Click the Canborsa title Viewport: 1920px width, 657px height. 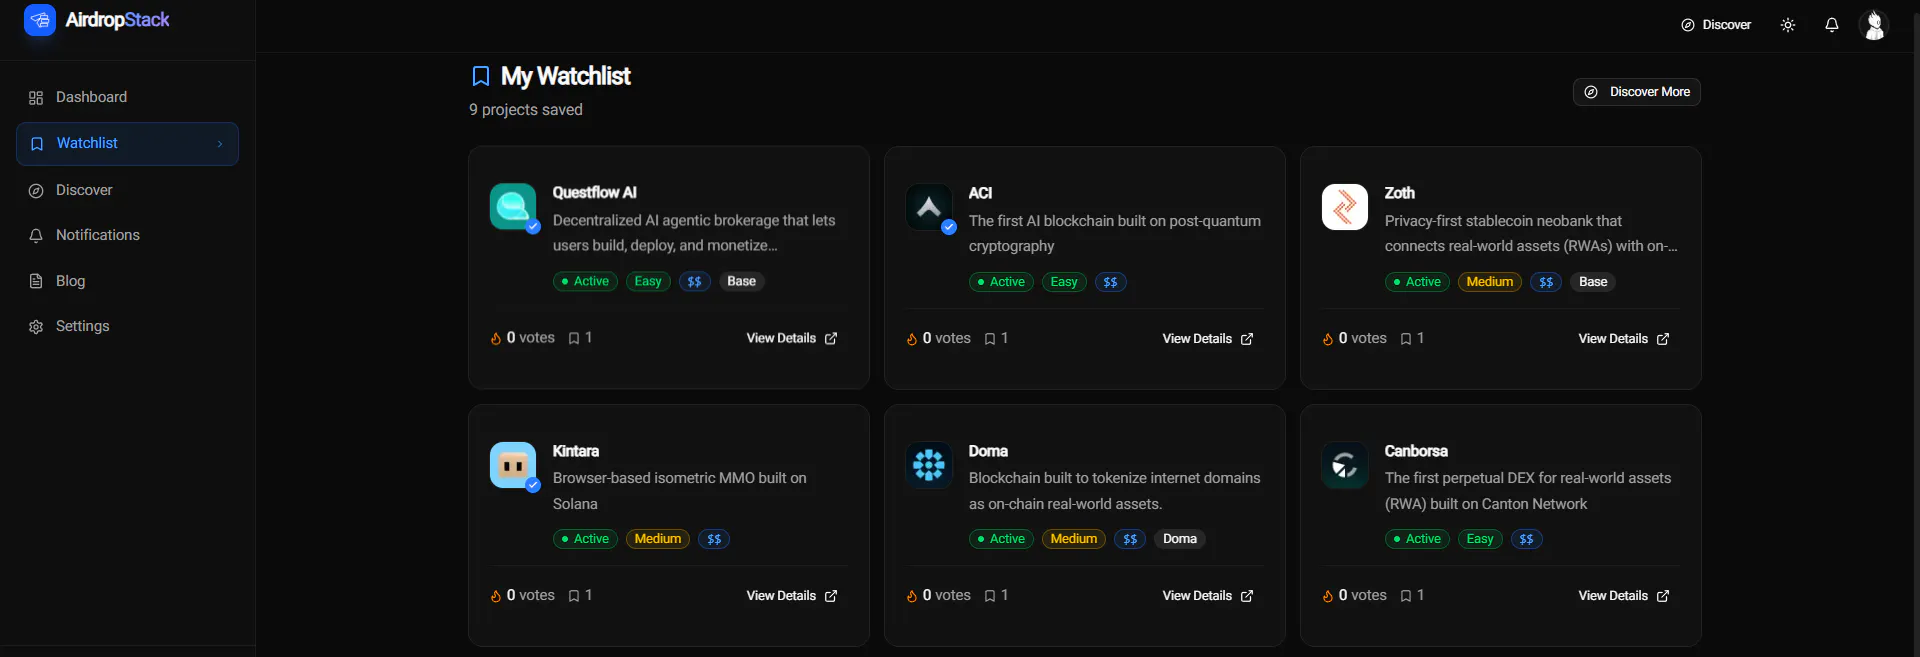pos(1416,451)
